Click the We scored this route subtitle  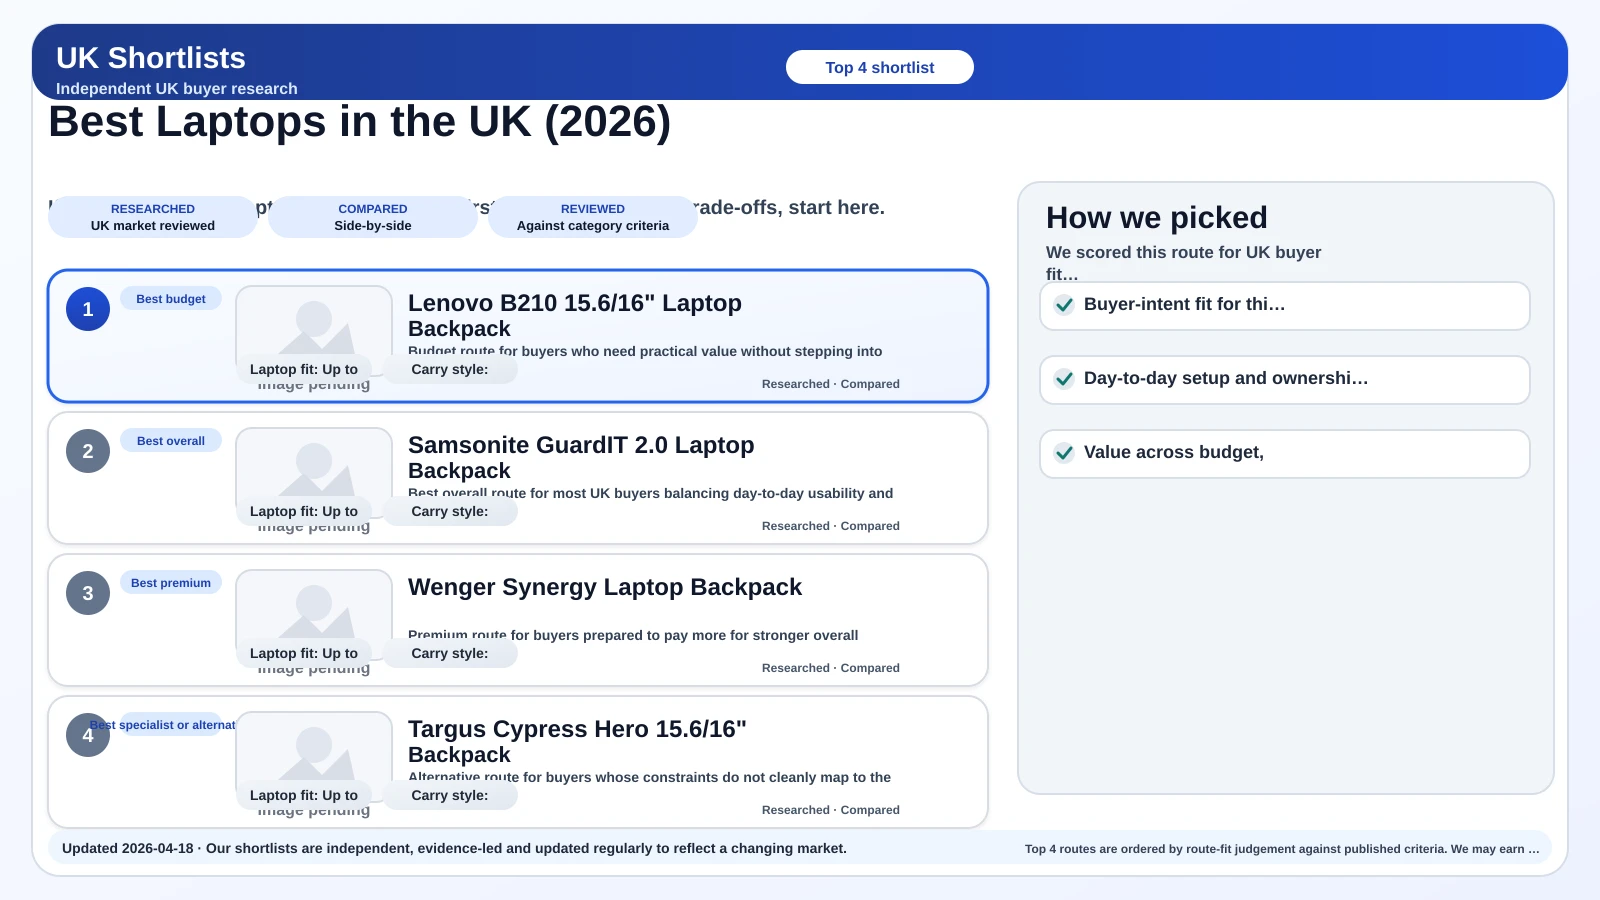click(1184, 262)
